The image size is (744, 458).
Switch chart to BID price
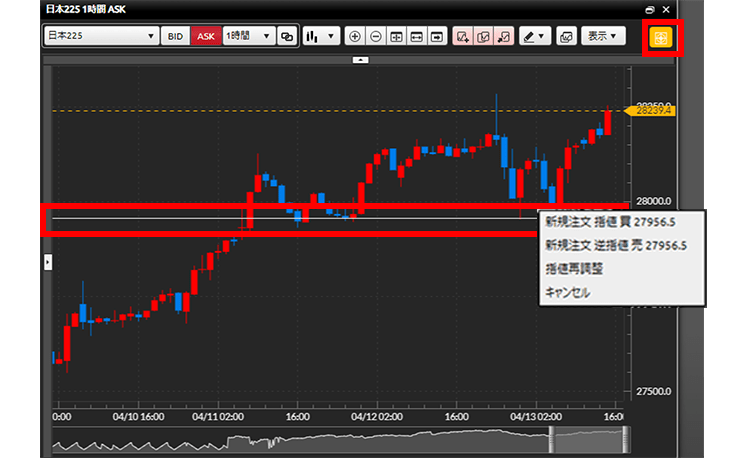click(x=175, y=36)
